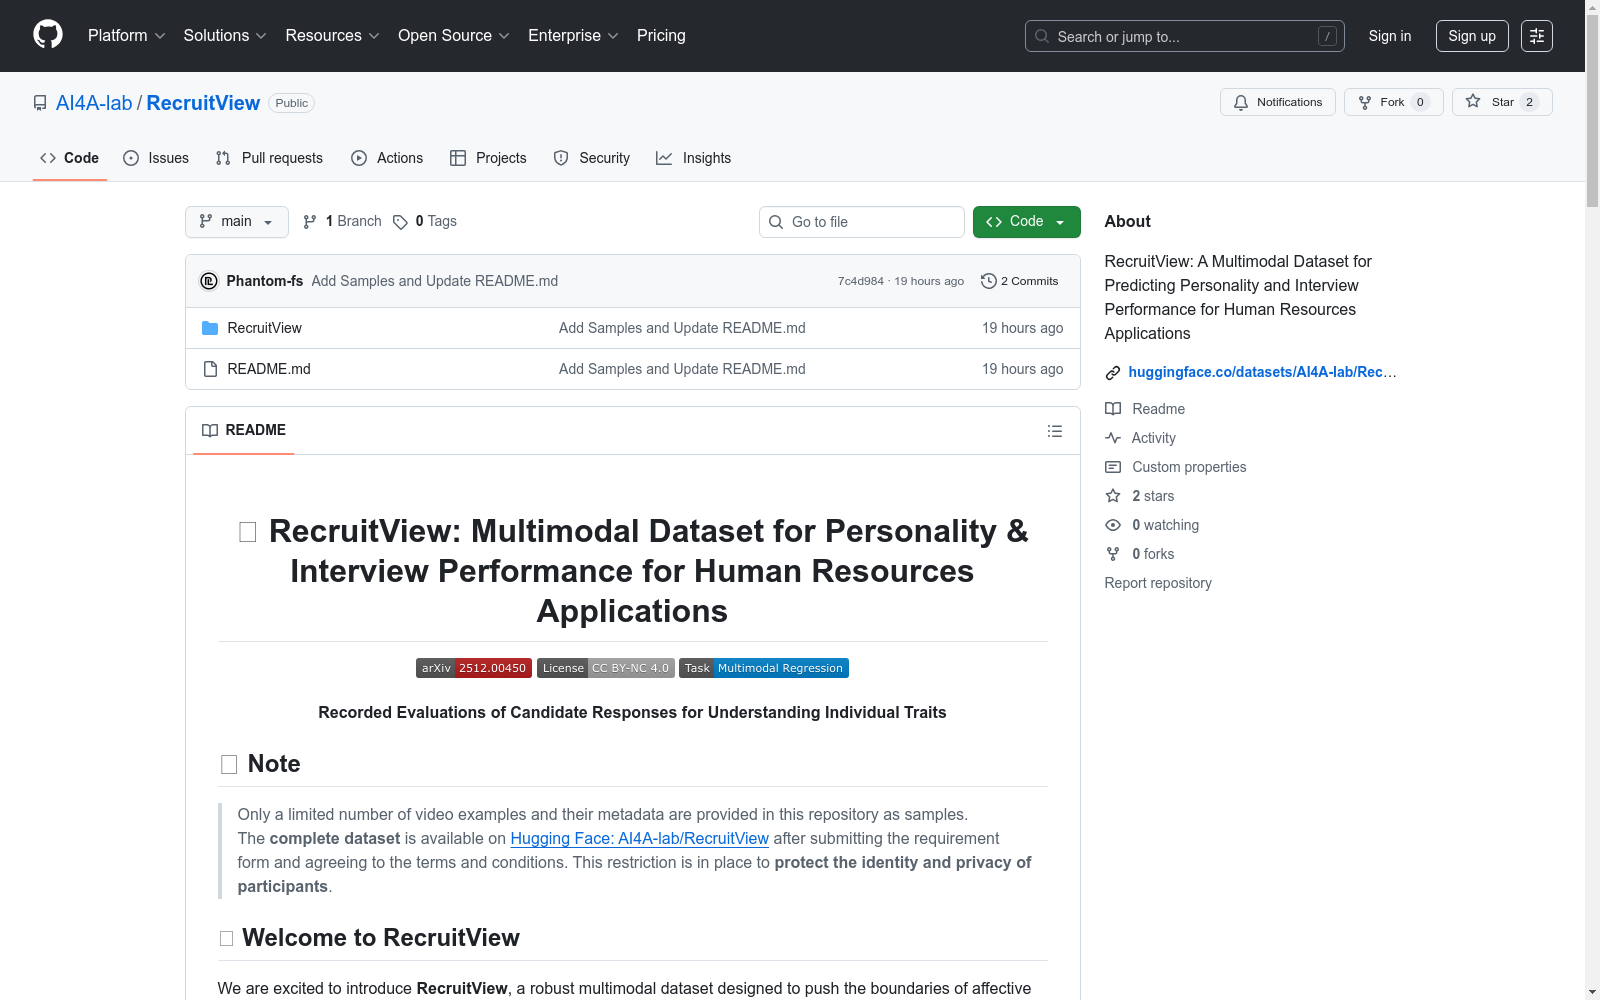This screenshot has height=1000, width=1600.
Task: Click the stars icon in About
Action: [x=1113, y=496]
